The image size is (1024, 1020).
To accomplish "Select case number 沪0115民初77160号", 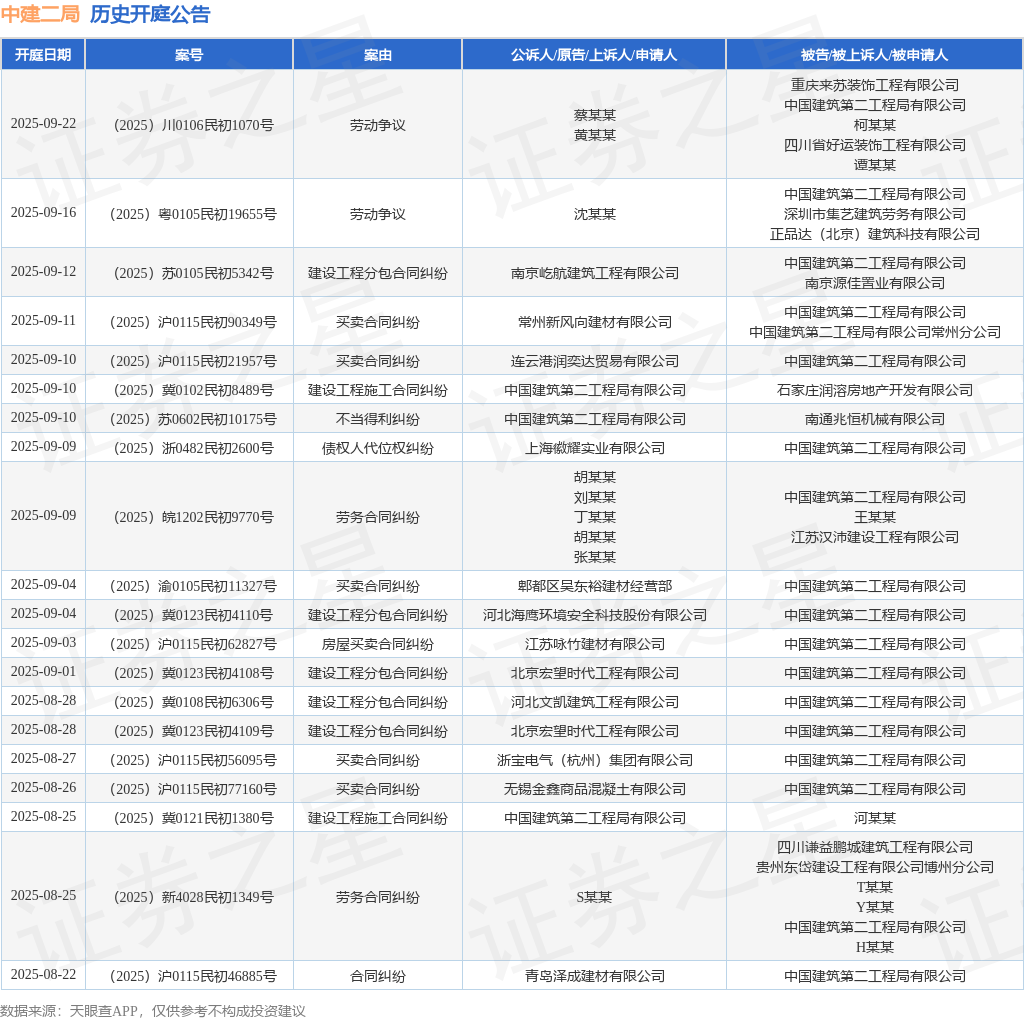I will click(193, 789).
